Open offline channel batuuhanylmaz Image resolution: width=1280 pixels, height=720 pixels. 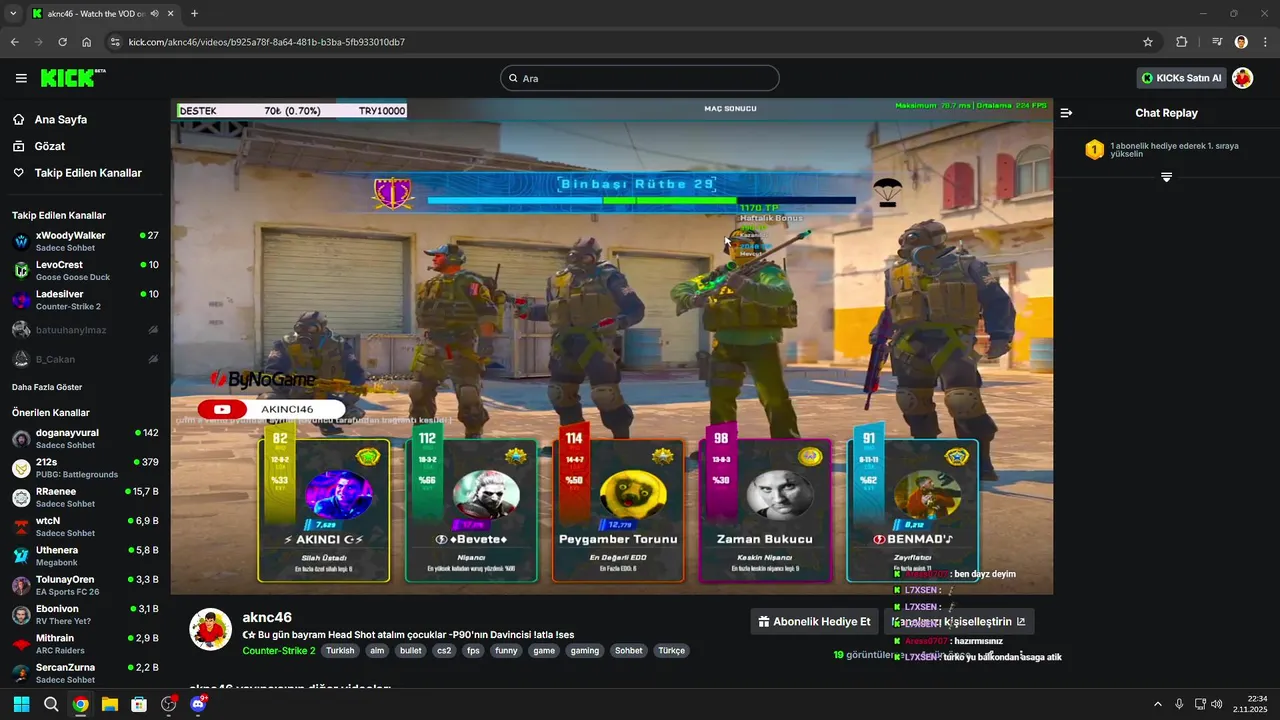point(85,329)
